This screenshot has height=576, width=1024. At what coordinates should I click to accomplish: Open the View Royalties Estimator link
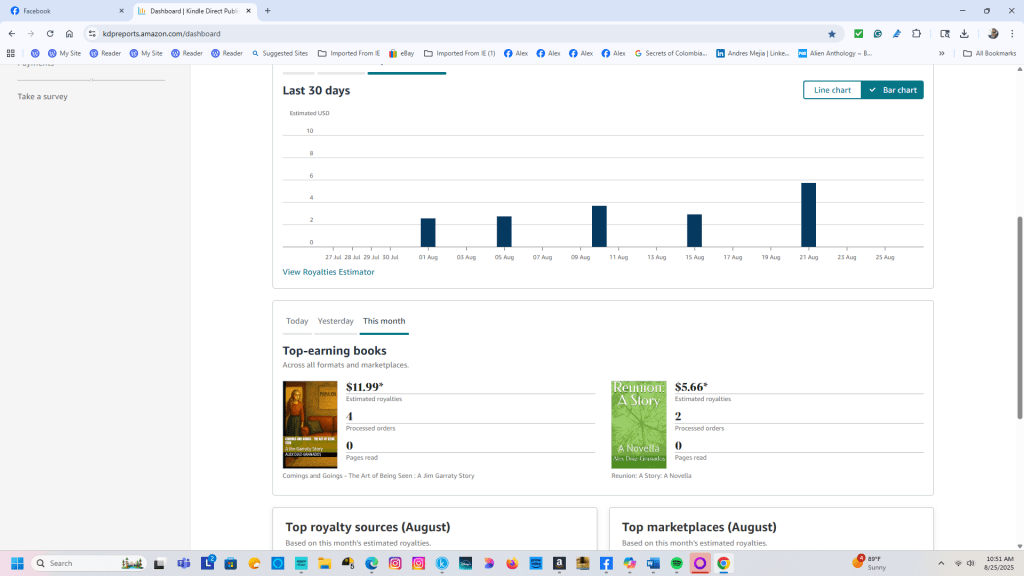tap(328, 272)
